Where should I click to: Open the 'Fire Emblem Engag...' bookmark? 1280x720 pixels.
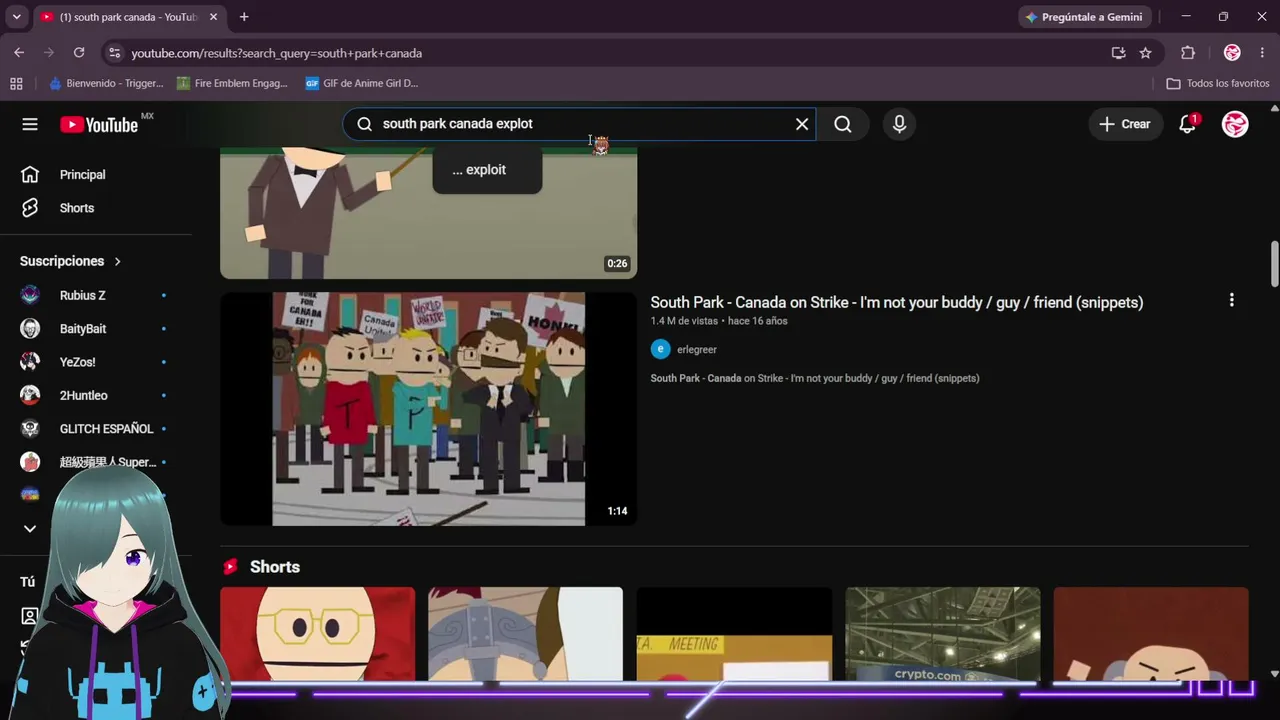pos(232,83)
